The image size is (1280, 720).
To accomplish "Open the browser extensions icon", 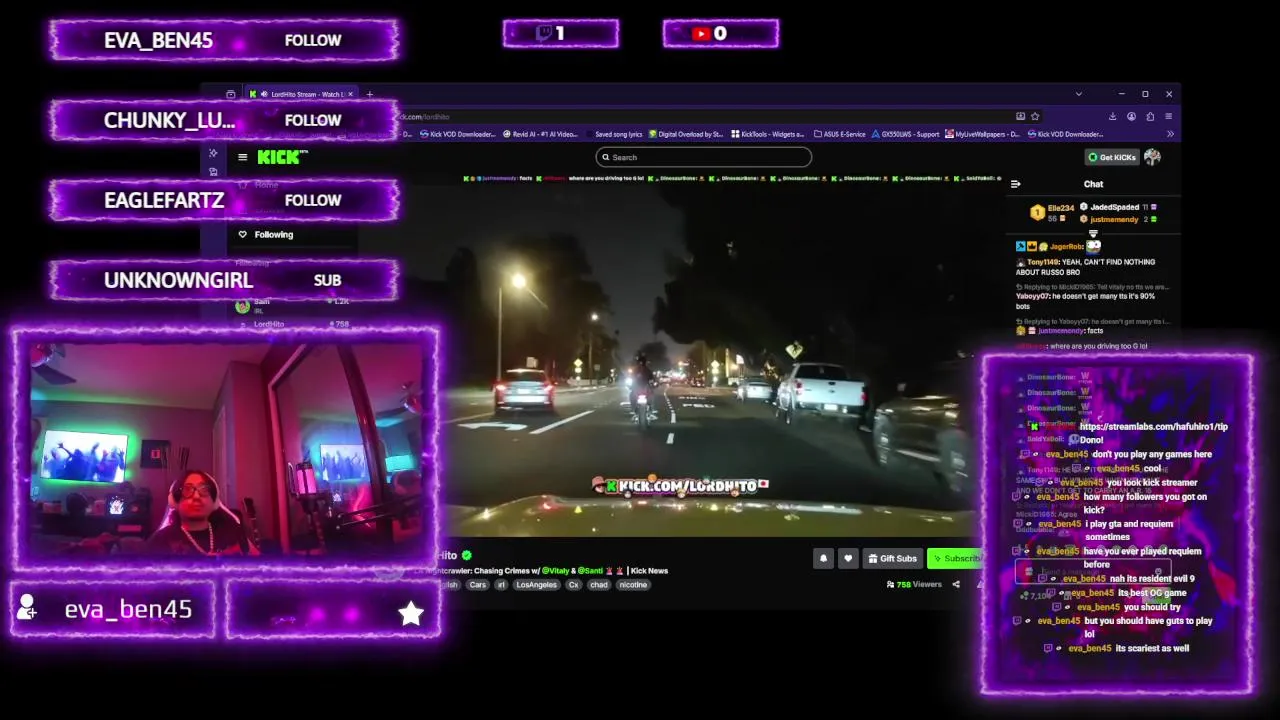I will [x=1150, y=116].
